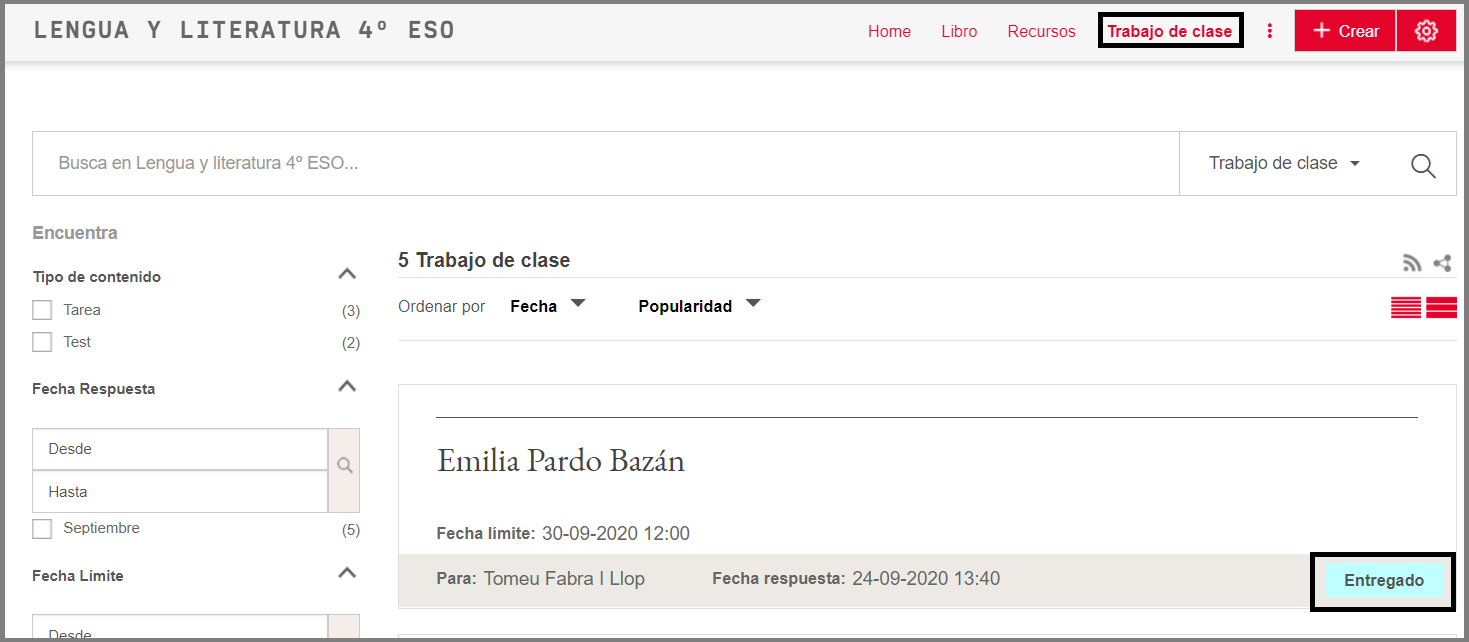Tick the Test checkbox

click(x=42, y=342)
